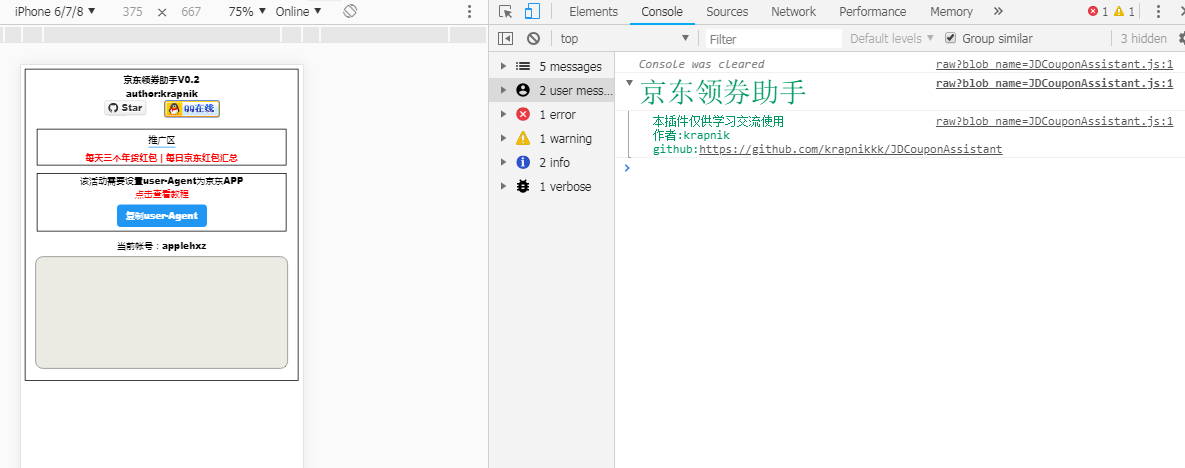Viewport: 1185px width, 468px height.
Task: Click the device width field 375
Action: [132, 11]
